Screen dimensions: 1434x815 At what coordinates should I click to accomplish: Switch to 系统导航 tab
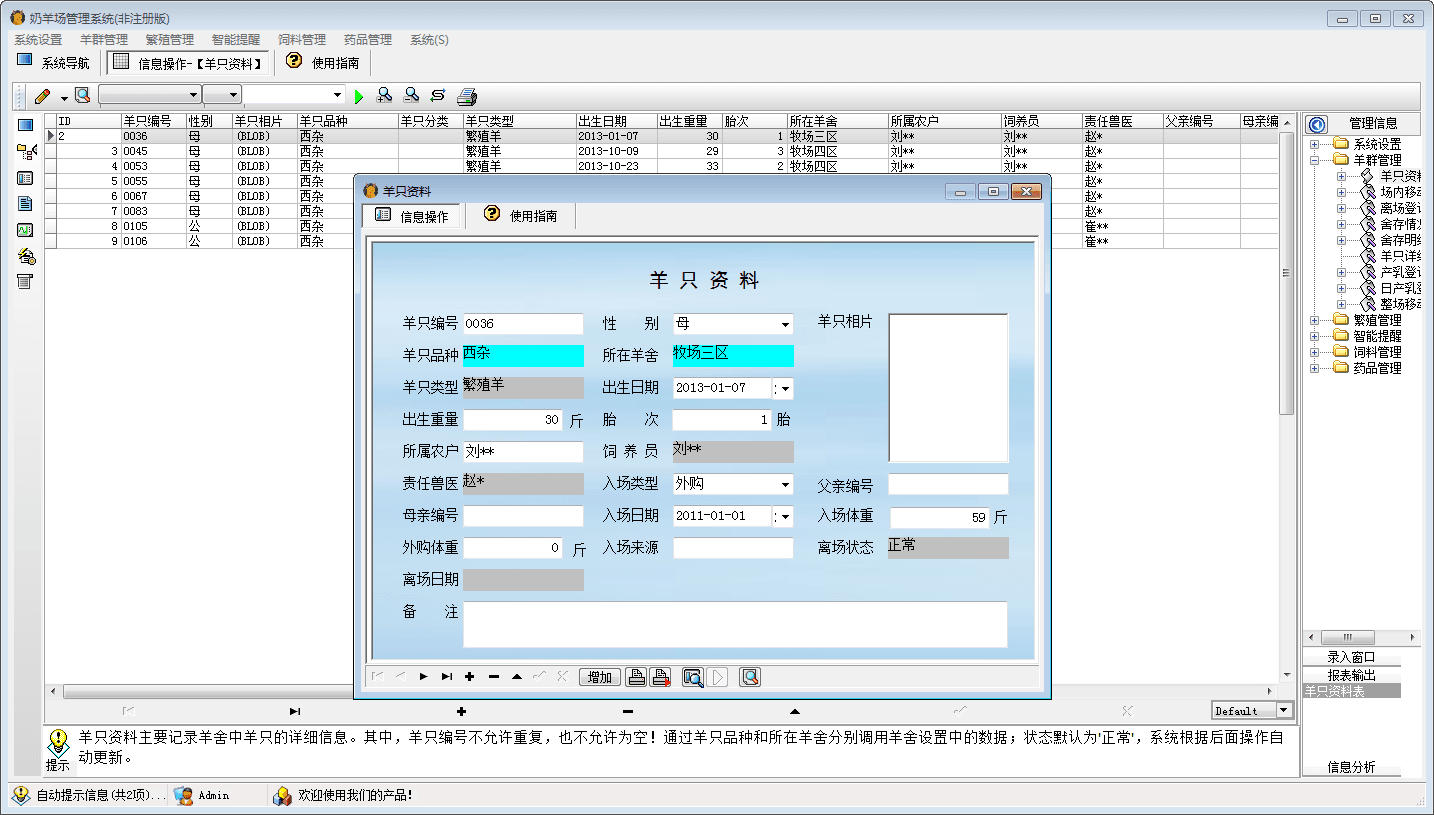53,63
